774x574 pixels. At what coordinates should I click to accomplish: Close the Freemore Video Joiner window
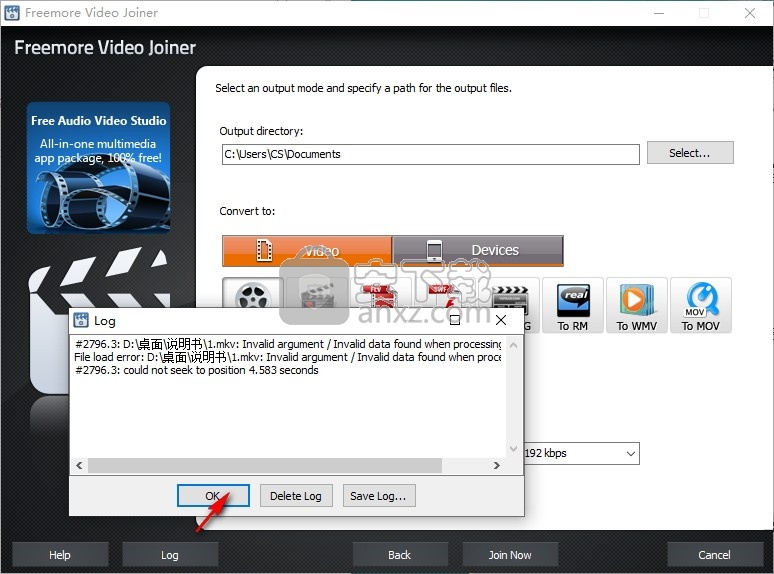750,13
